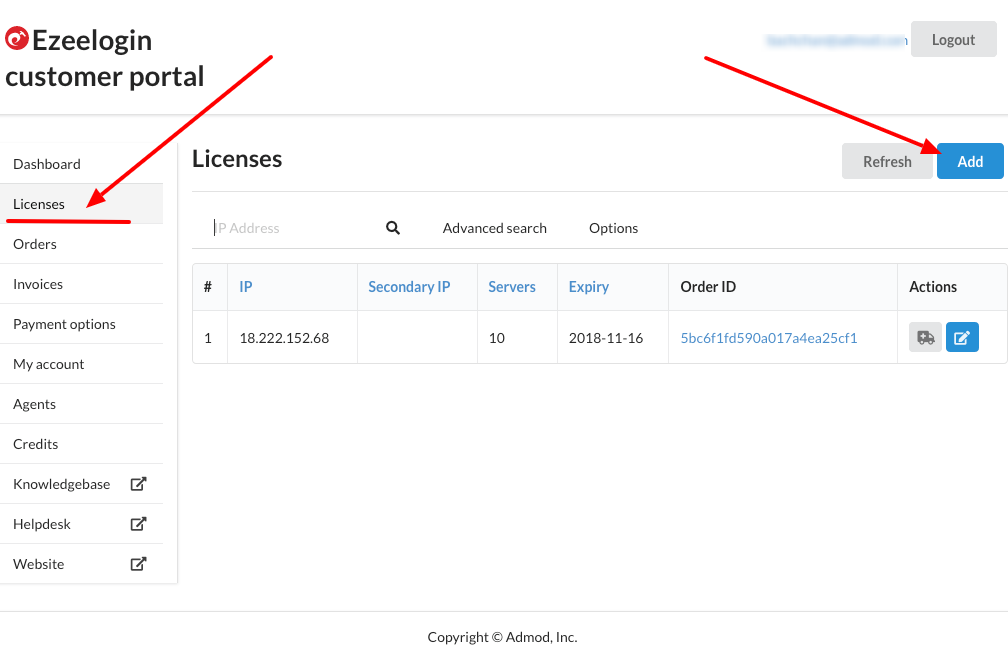The image size is (1008, 656).
Task: Click the servers count 10
Action: (x=496, y=338)
